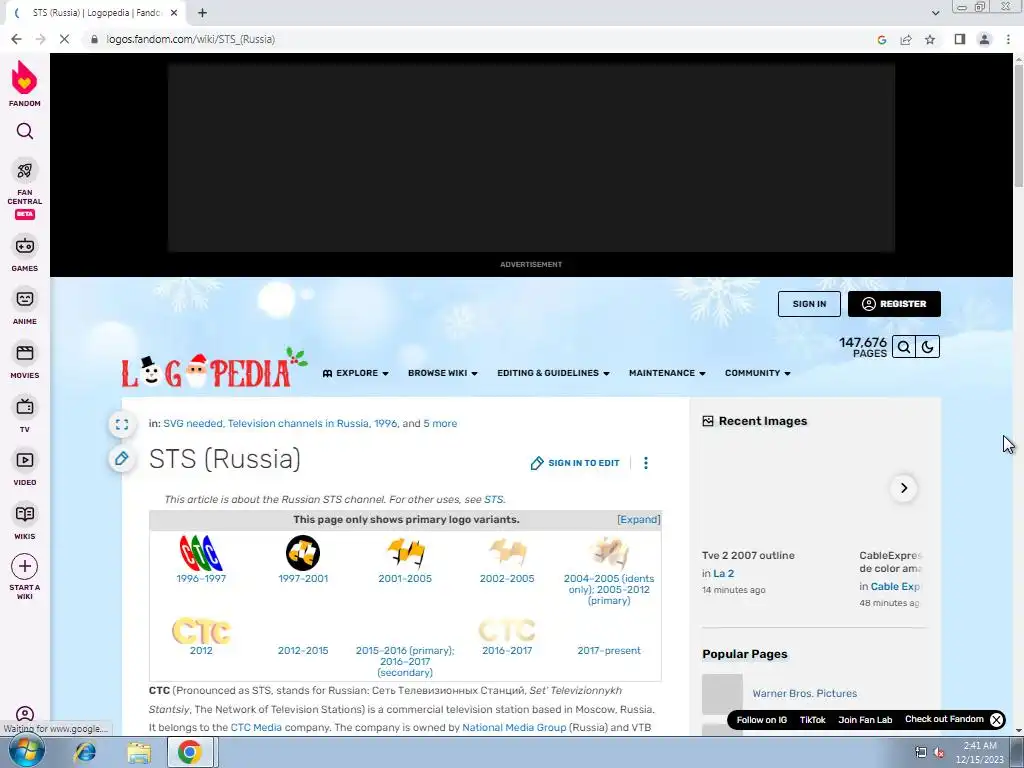Go to Video section in sidebar
This screenshot has width=1024, height=768.
25,468
